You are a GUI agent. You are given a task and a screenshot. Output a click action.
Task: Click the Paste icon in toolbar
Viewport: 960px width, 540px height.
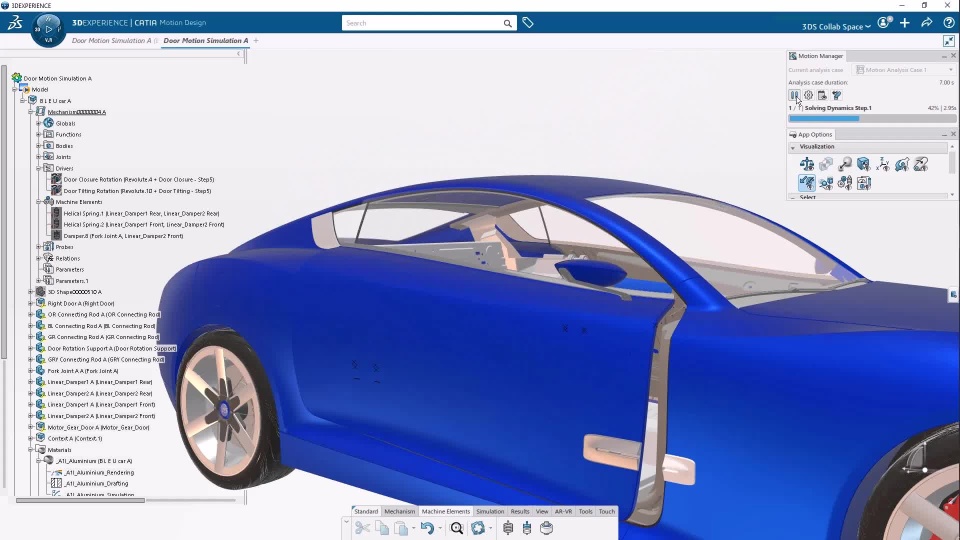(x=401, y=528)
